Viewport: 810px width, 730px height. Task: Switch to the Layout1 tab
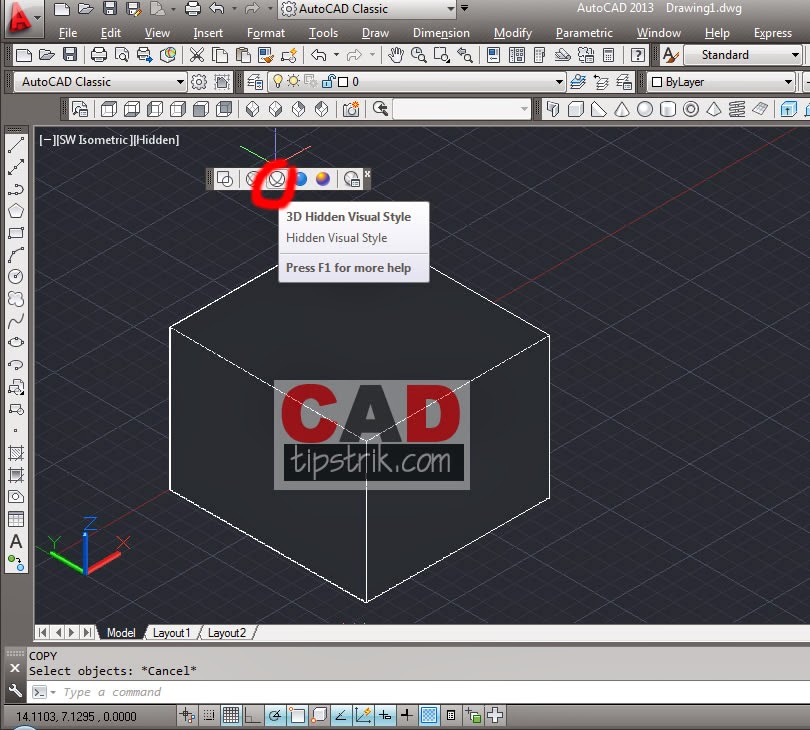click(172, 632)
